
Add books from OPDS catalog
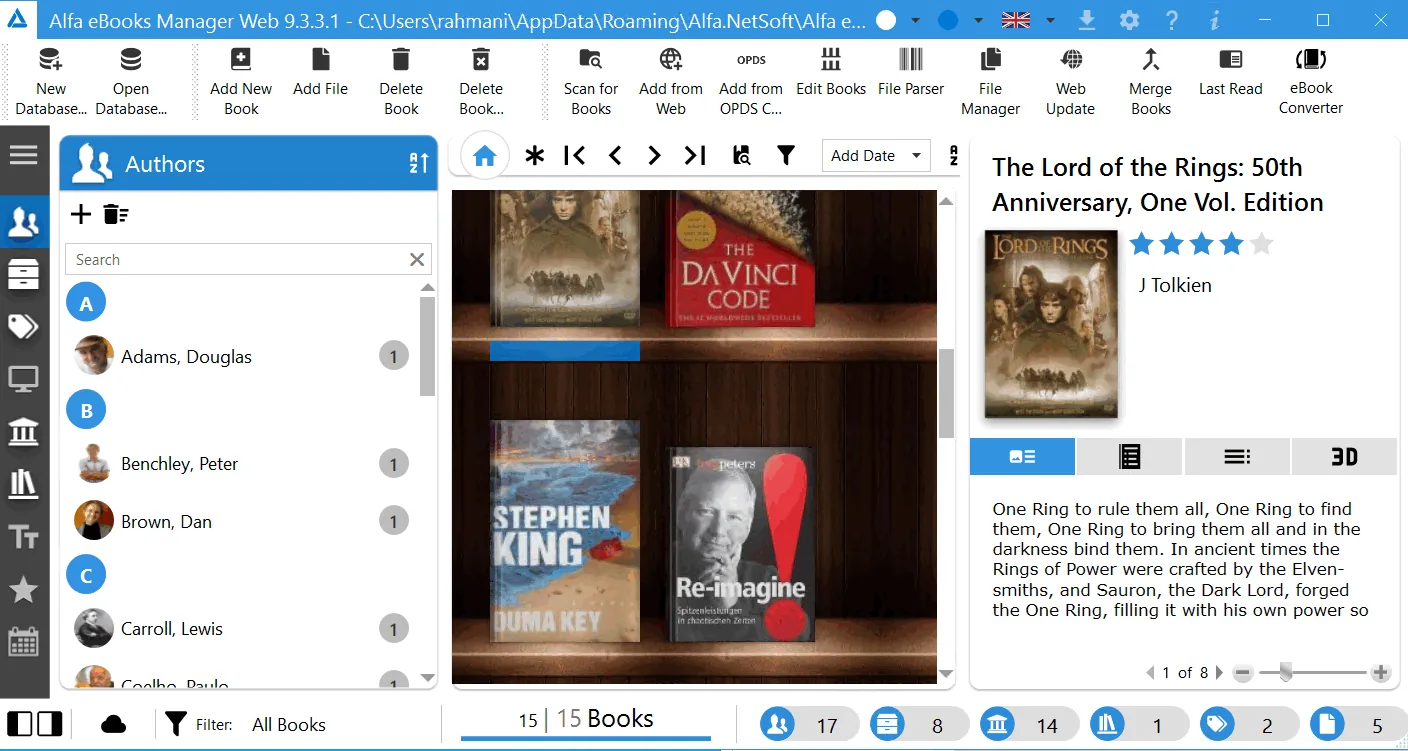(x=751, y=80)
